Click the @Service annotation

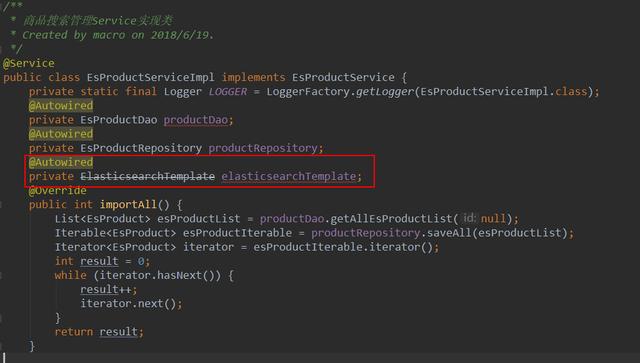pyautogui.click(x=29, y=63)
